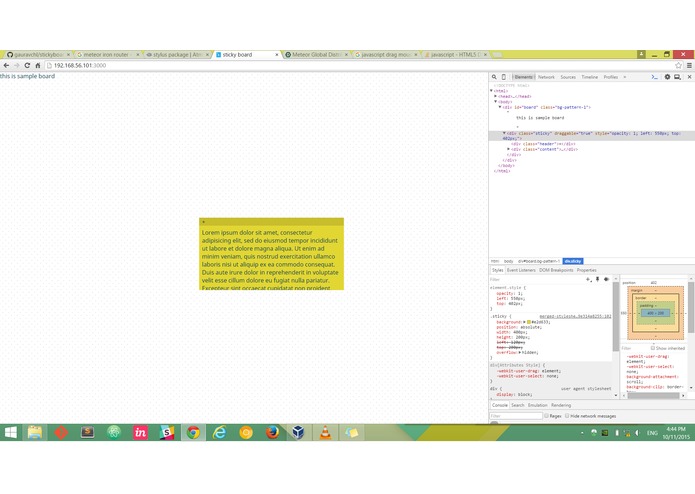Select html in breadcrumb bar
The height and width of the screenshot is (494, 695).
(x=495, y=261)
